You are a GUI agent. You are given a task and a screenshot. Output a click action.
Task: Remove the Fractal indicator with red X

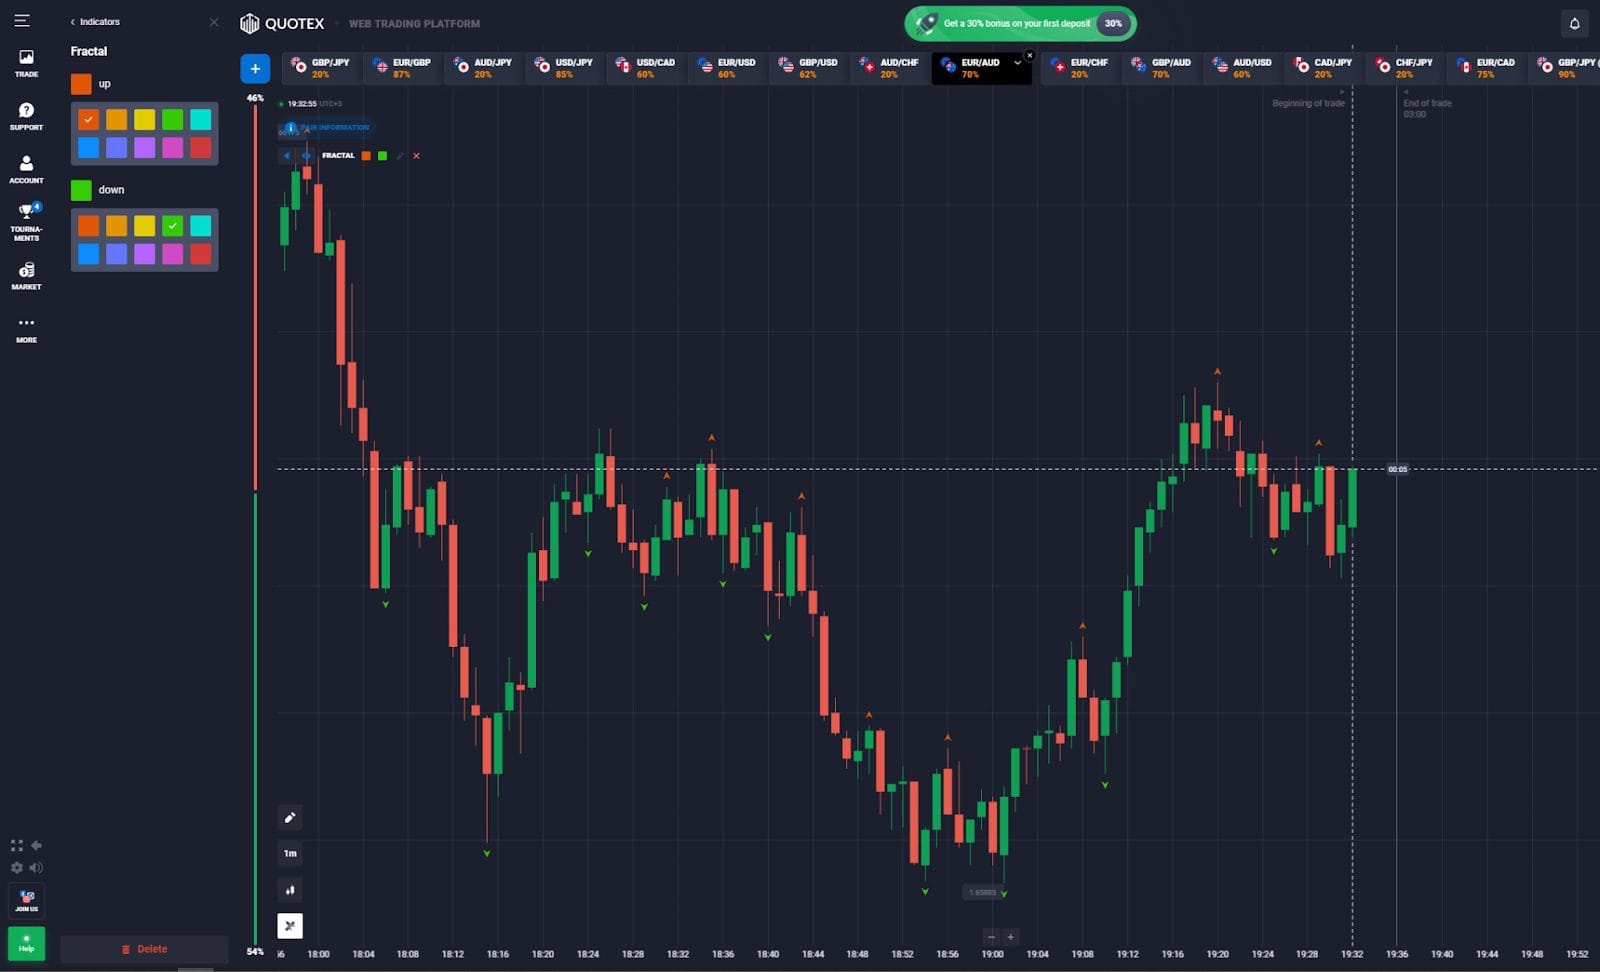pos(416,156)
